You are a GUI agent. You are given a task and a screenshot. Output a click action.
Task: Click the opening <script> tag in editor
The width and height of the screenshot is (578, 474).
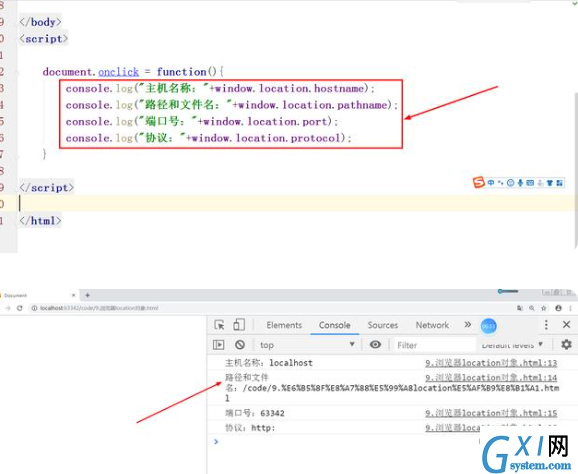[x=44, y=39]
